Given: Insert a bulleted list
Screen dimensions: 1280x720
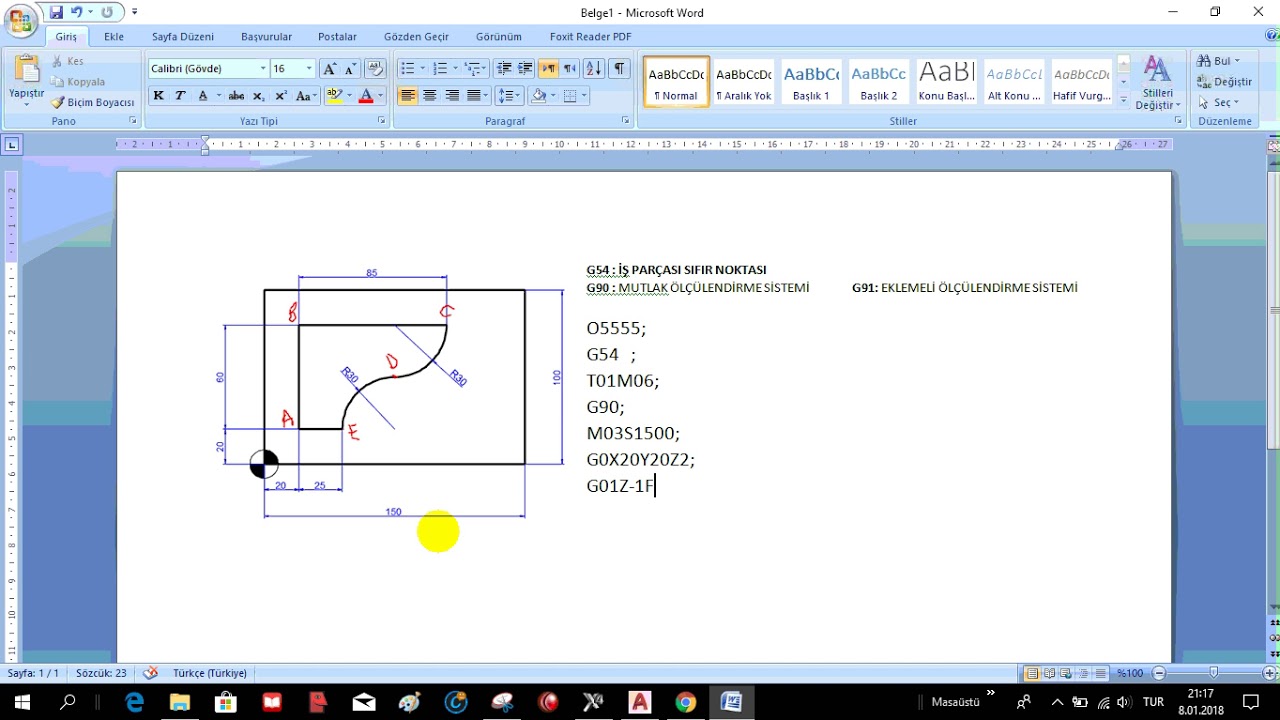Looking at the screenshot, I should tap(407, 69).
